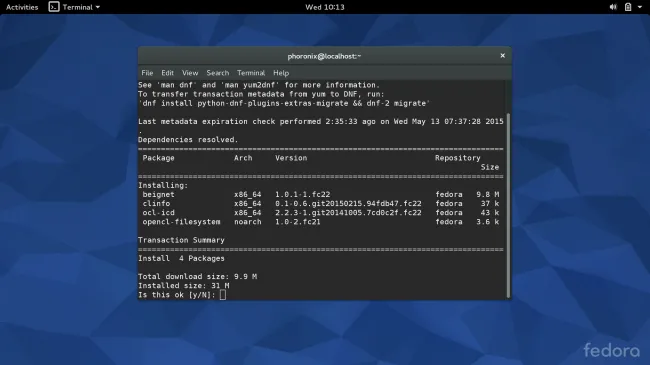Click the 'ocl-icd' package name
Screen dimensions: 650x365
click(158, 212)
